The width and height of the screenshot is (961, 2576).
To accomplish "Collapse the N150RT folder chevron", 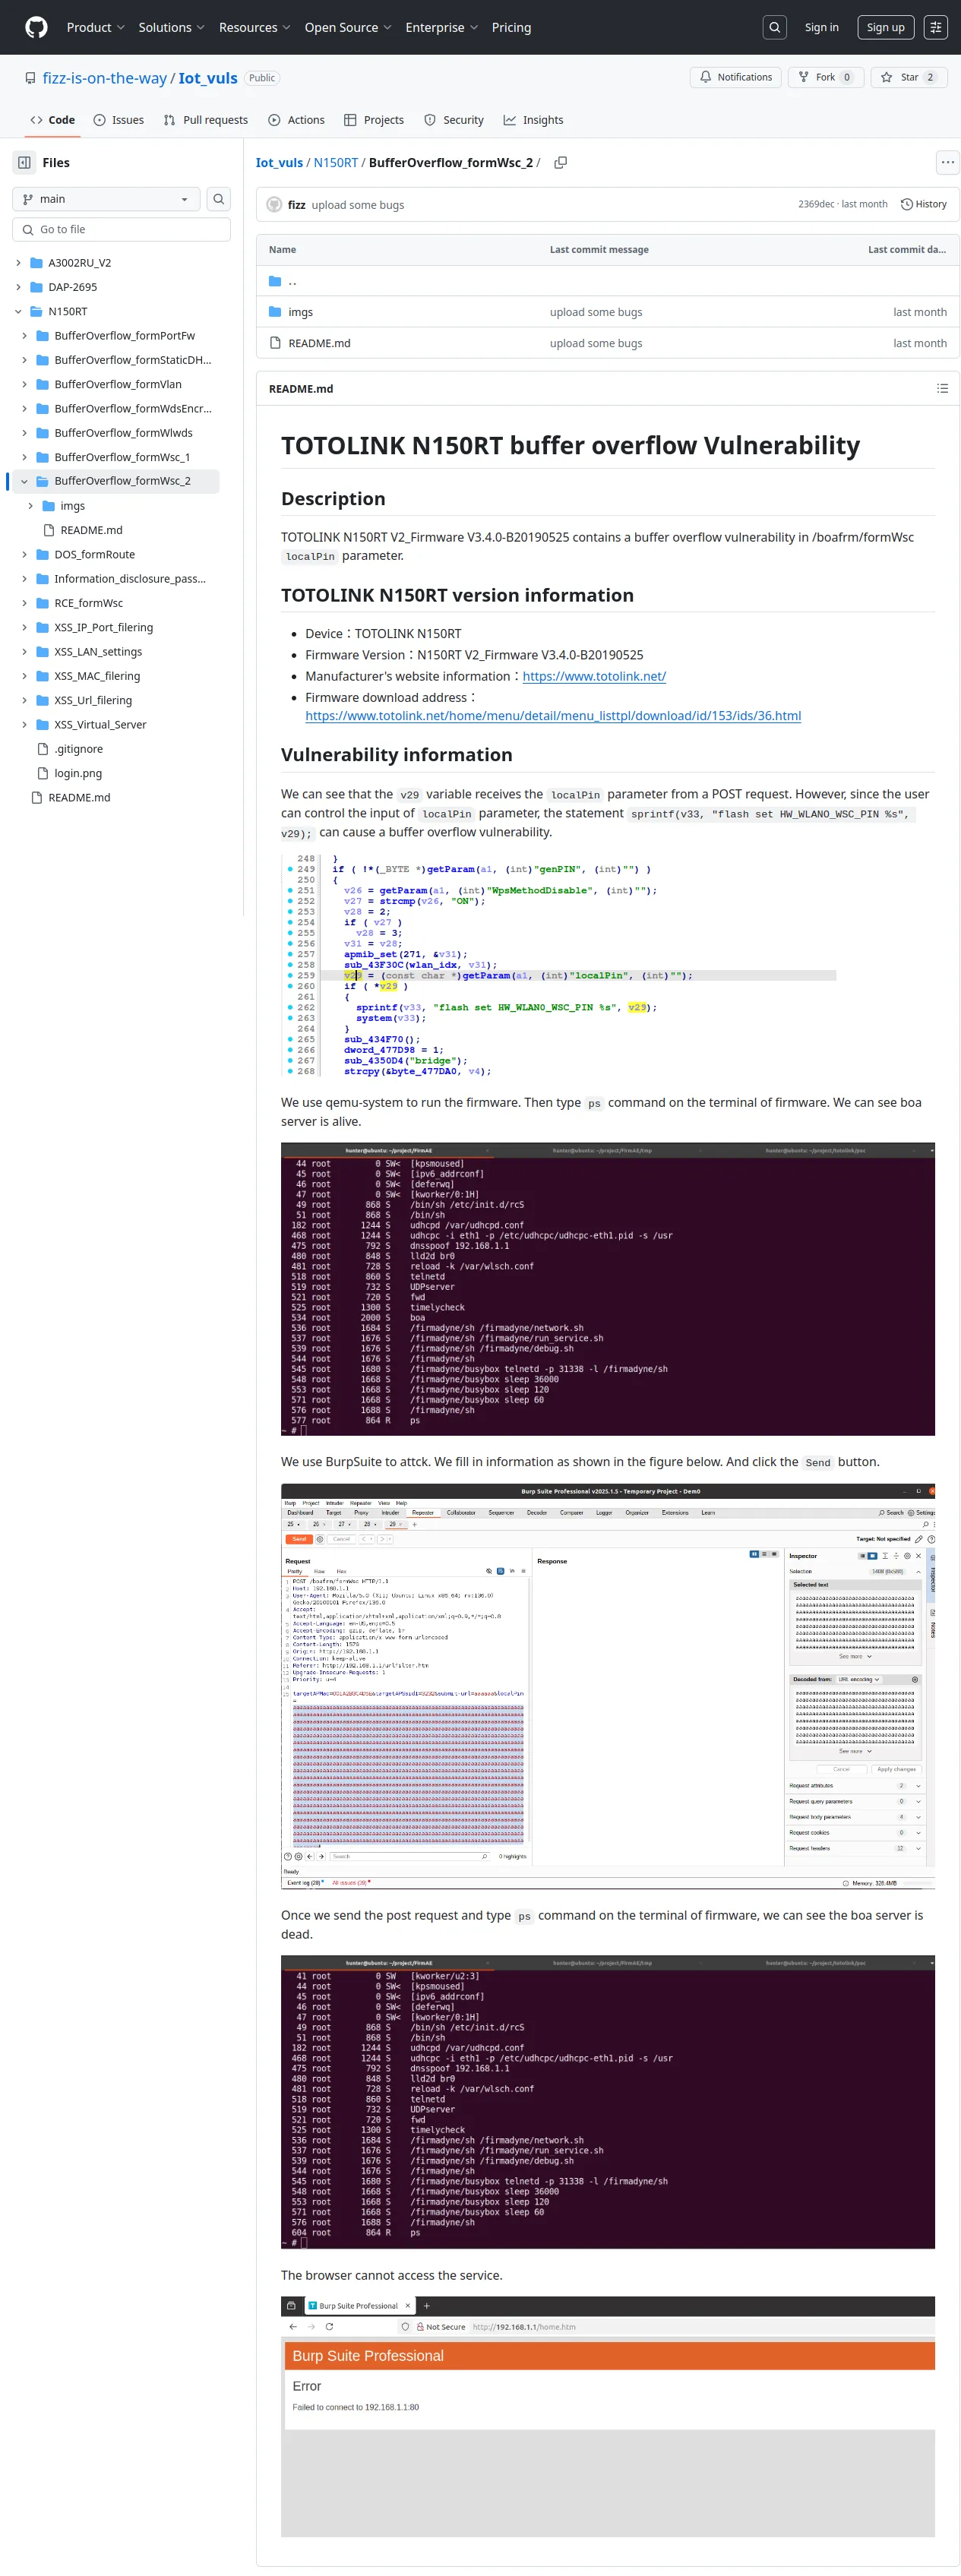I will [x=18, y=311].
